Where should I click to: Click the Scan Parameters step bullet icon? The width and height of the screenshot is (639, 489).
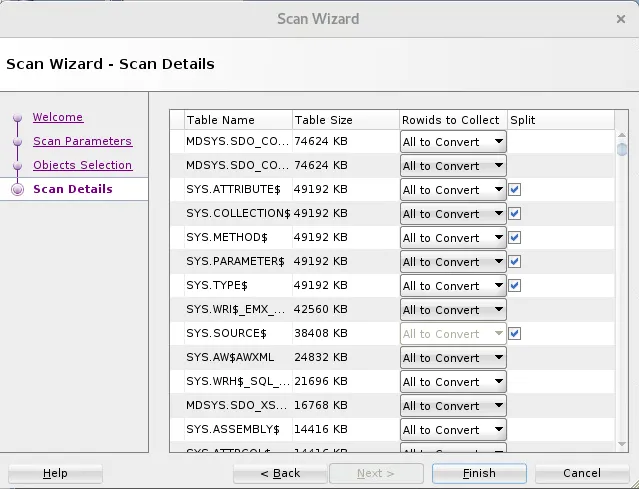[18, 142]
